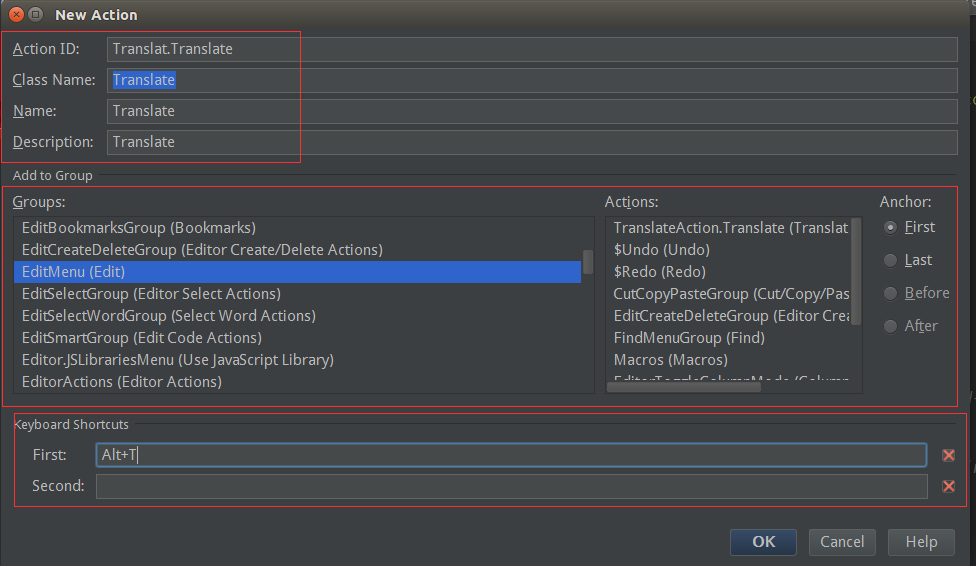Click the Actions list horizontal scrollbar
This screenshot has width=976, height=566.
(x=683, y=387)
